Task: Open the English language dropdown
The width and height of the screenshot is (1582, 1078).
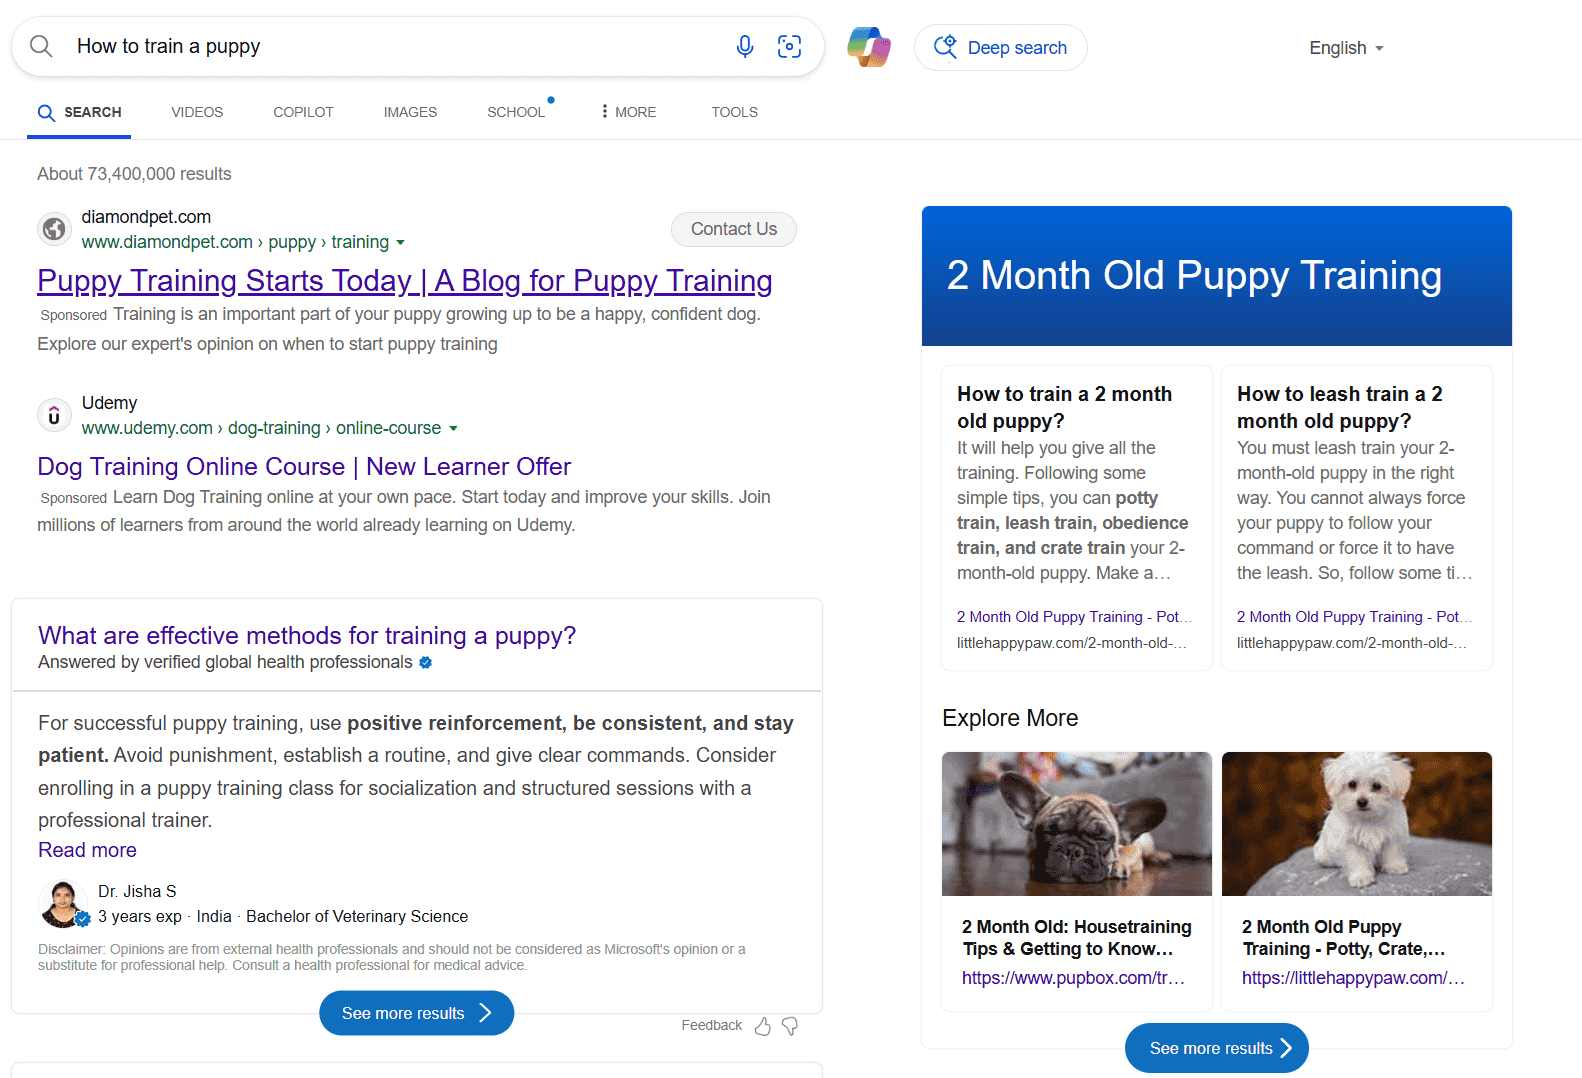Action: [x=1346, y=48]
